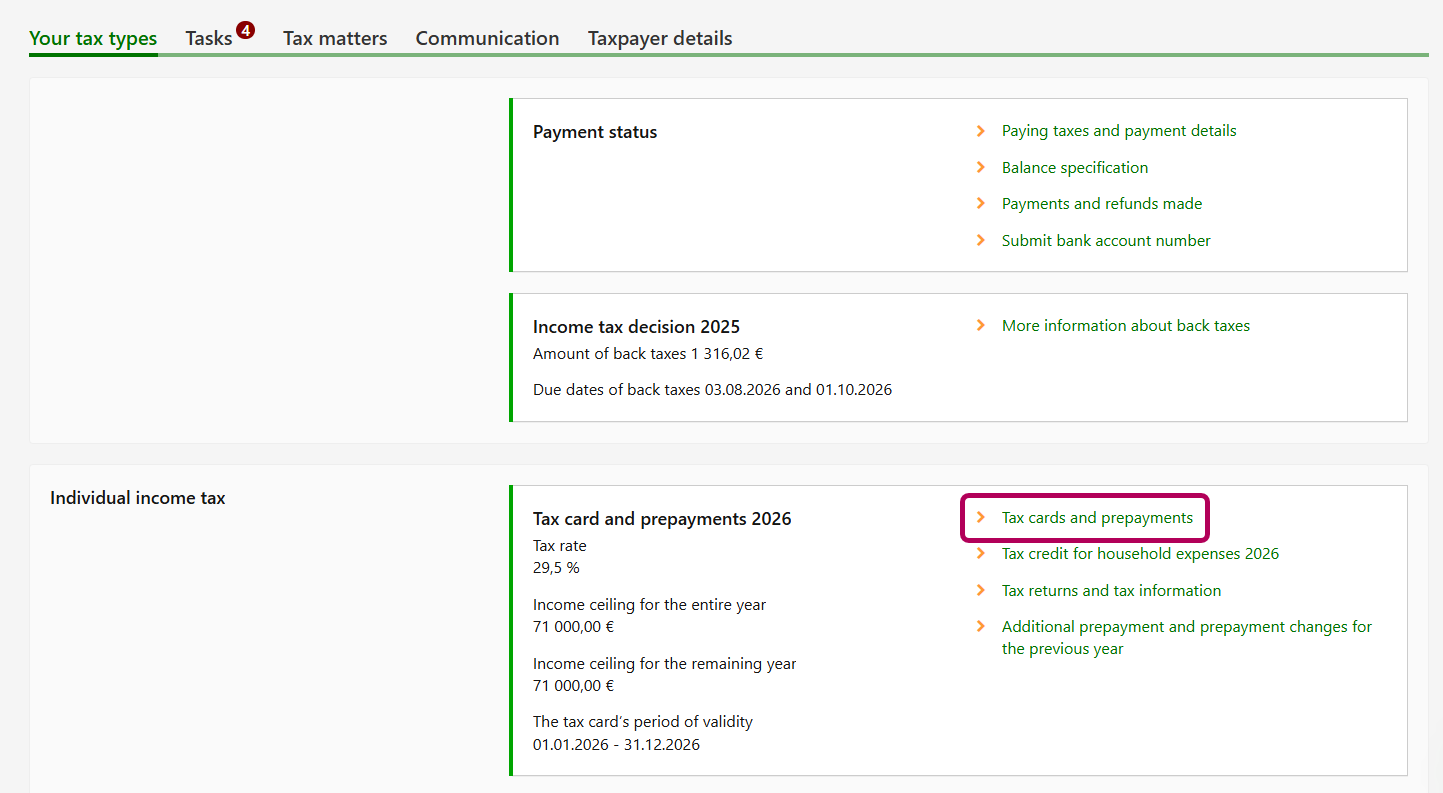This screenshot has width=1443, height=793.
Task: Go to the Communication tab
Action: click(487, 38)
